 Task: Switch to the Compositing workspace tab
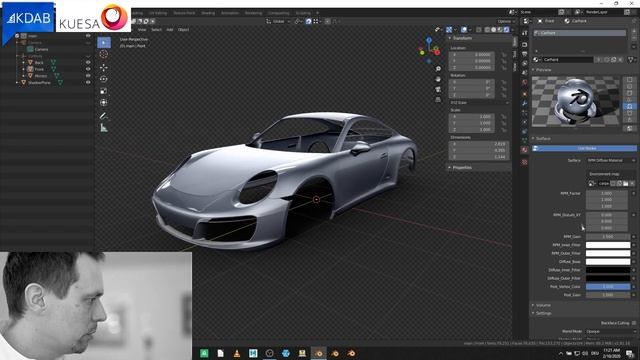[x=279, y=13]
